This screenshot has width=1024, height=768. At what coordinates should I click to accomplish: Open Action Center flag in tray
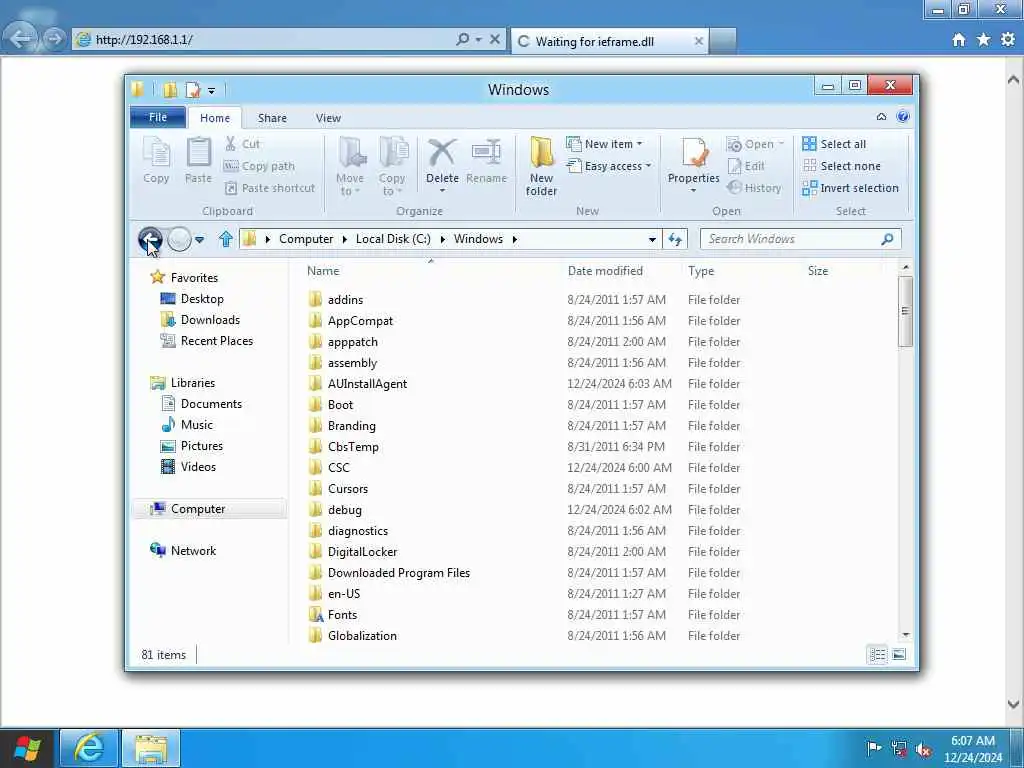click(873, 748)
